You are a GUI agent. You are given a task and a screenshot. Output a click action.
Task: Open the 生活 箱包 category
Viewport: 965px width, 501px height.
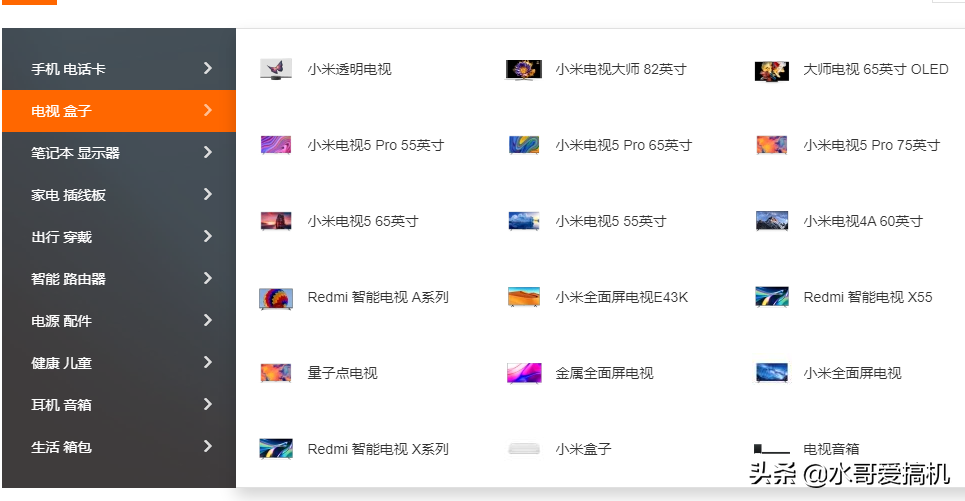click(119, 447)
